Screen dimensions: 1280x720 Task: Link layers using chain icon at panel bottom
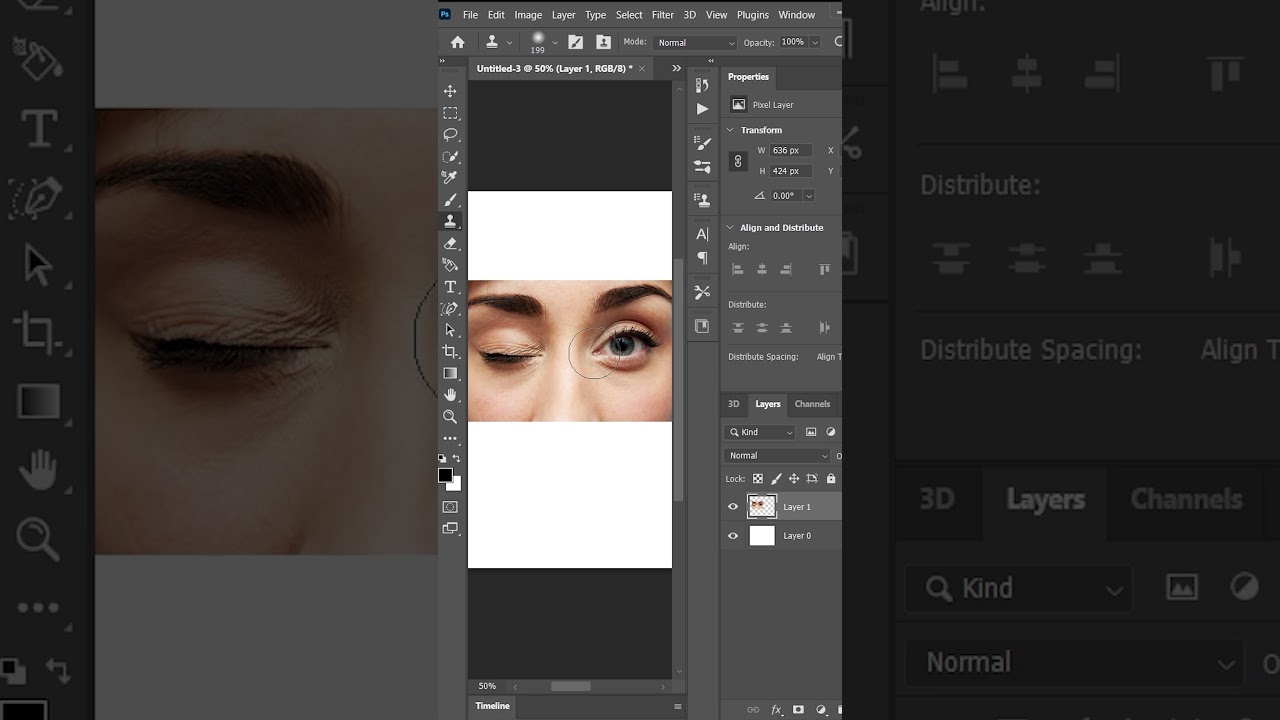point(753,710)
